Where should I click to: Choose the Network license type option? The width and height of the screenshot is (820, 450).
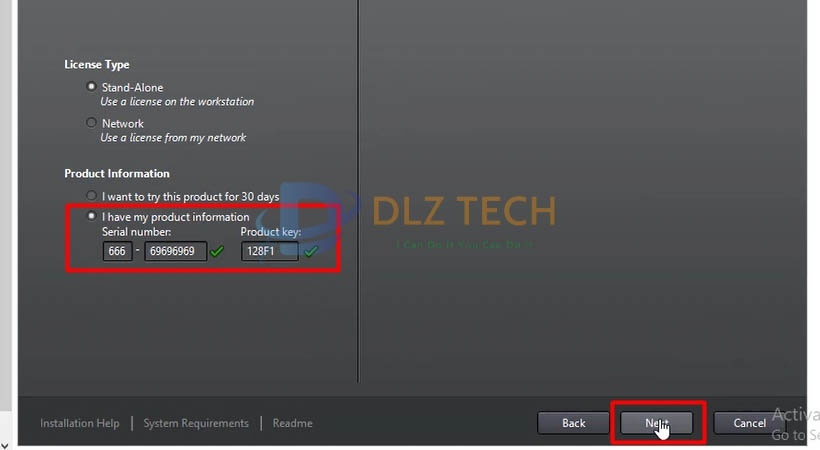coord(92,122)
